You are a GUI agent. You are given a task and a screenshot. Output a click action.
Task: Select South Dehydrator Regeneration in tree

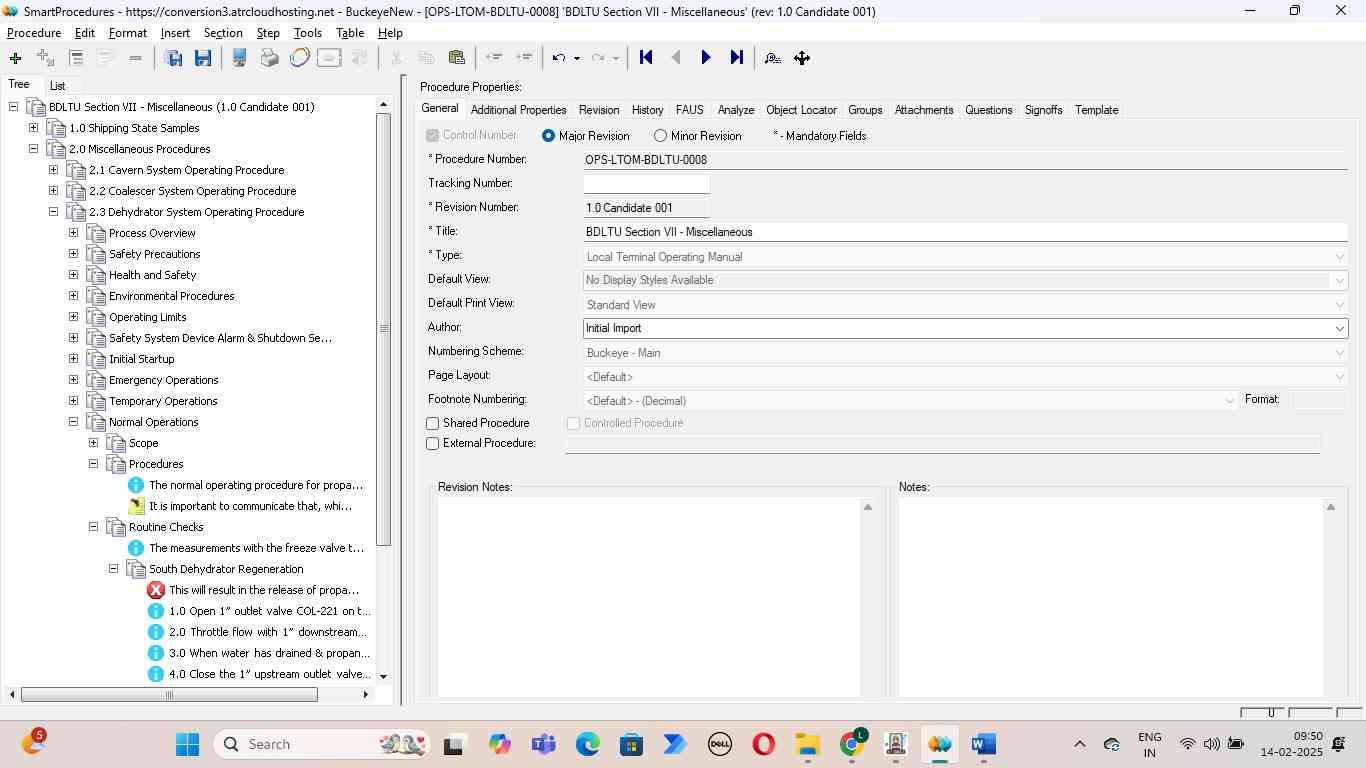[x=226, y=569]
